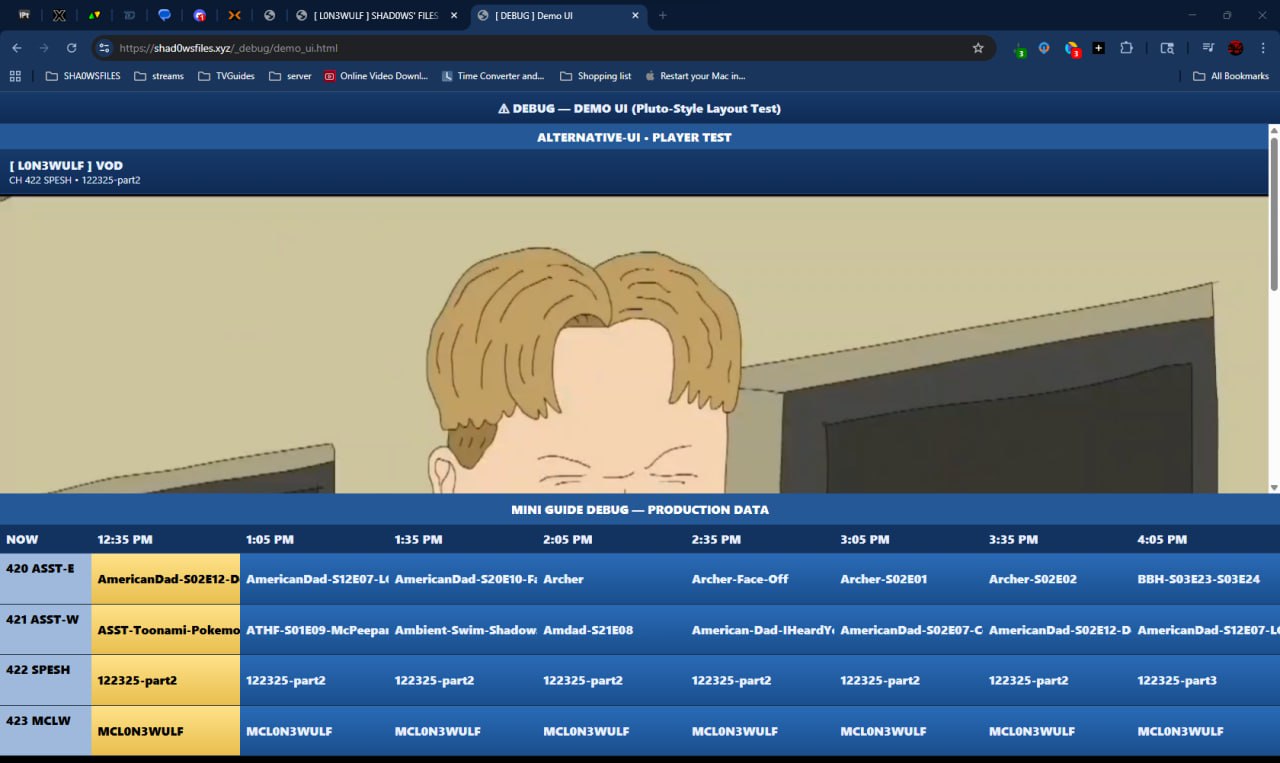Bookmark this page with the star icon

coord(978,48)
